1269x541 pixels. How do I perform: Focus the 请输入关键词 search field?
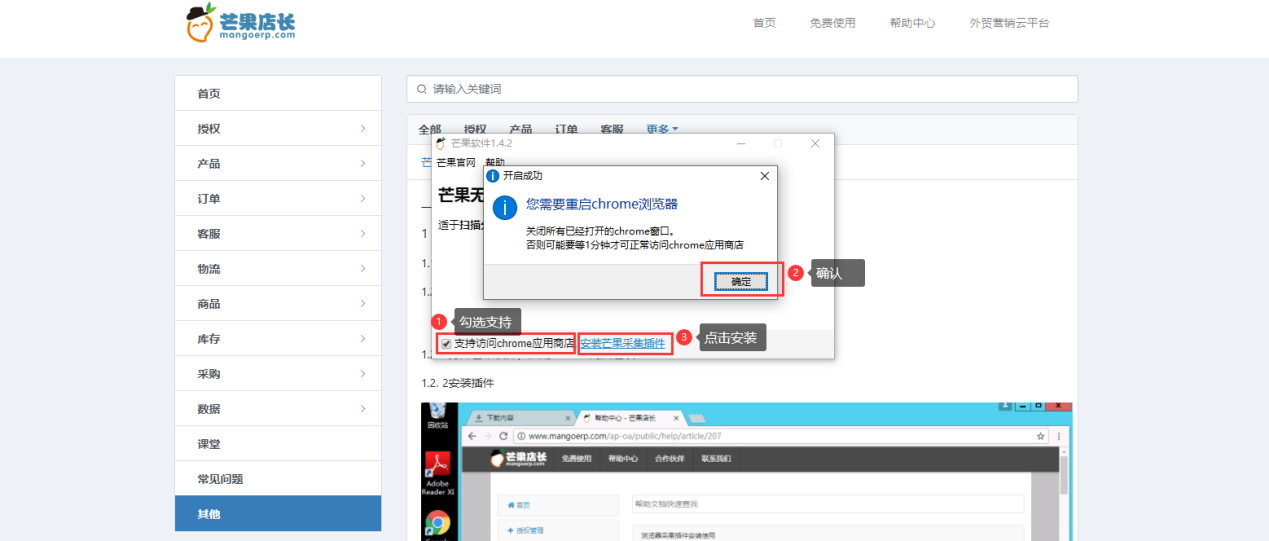[742, 89]
